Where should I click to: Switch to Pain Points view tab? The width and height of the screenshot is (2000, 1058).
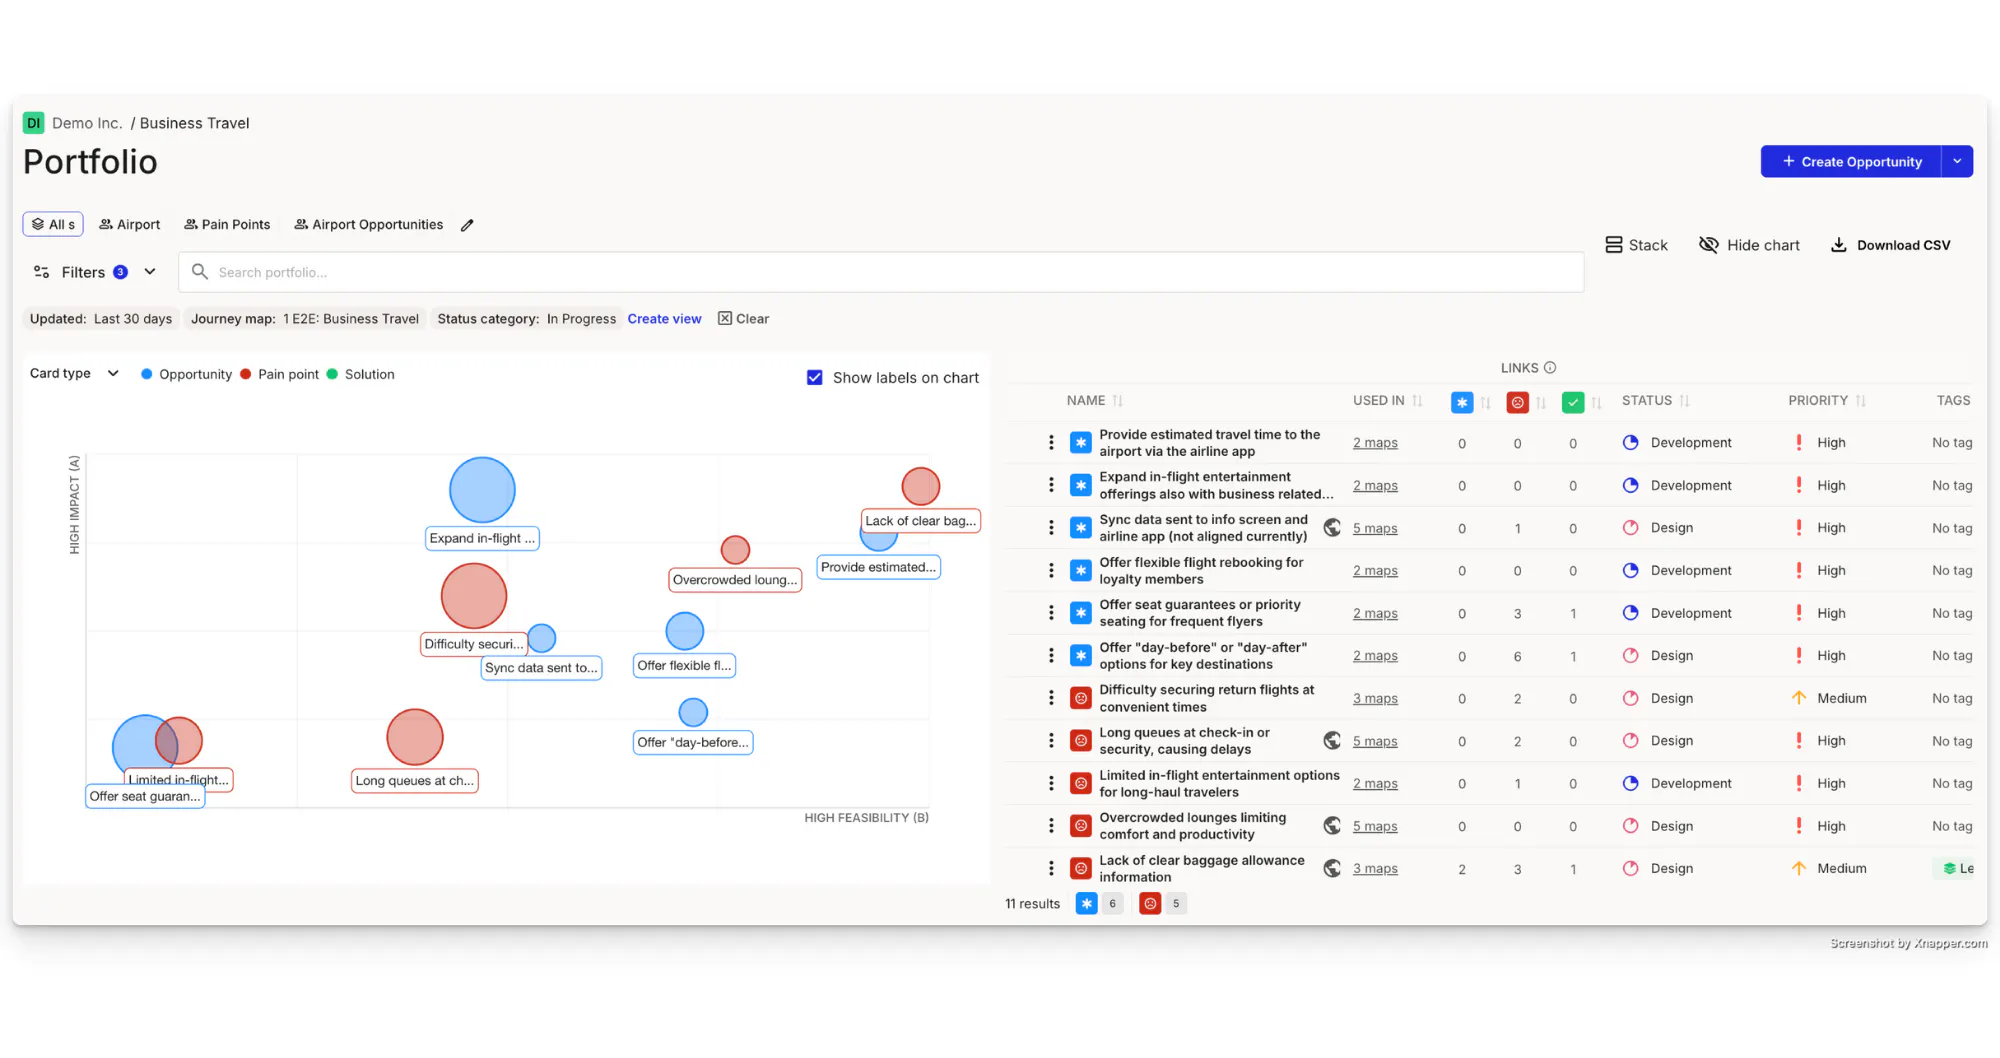pos(227,224)
